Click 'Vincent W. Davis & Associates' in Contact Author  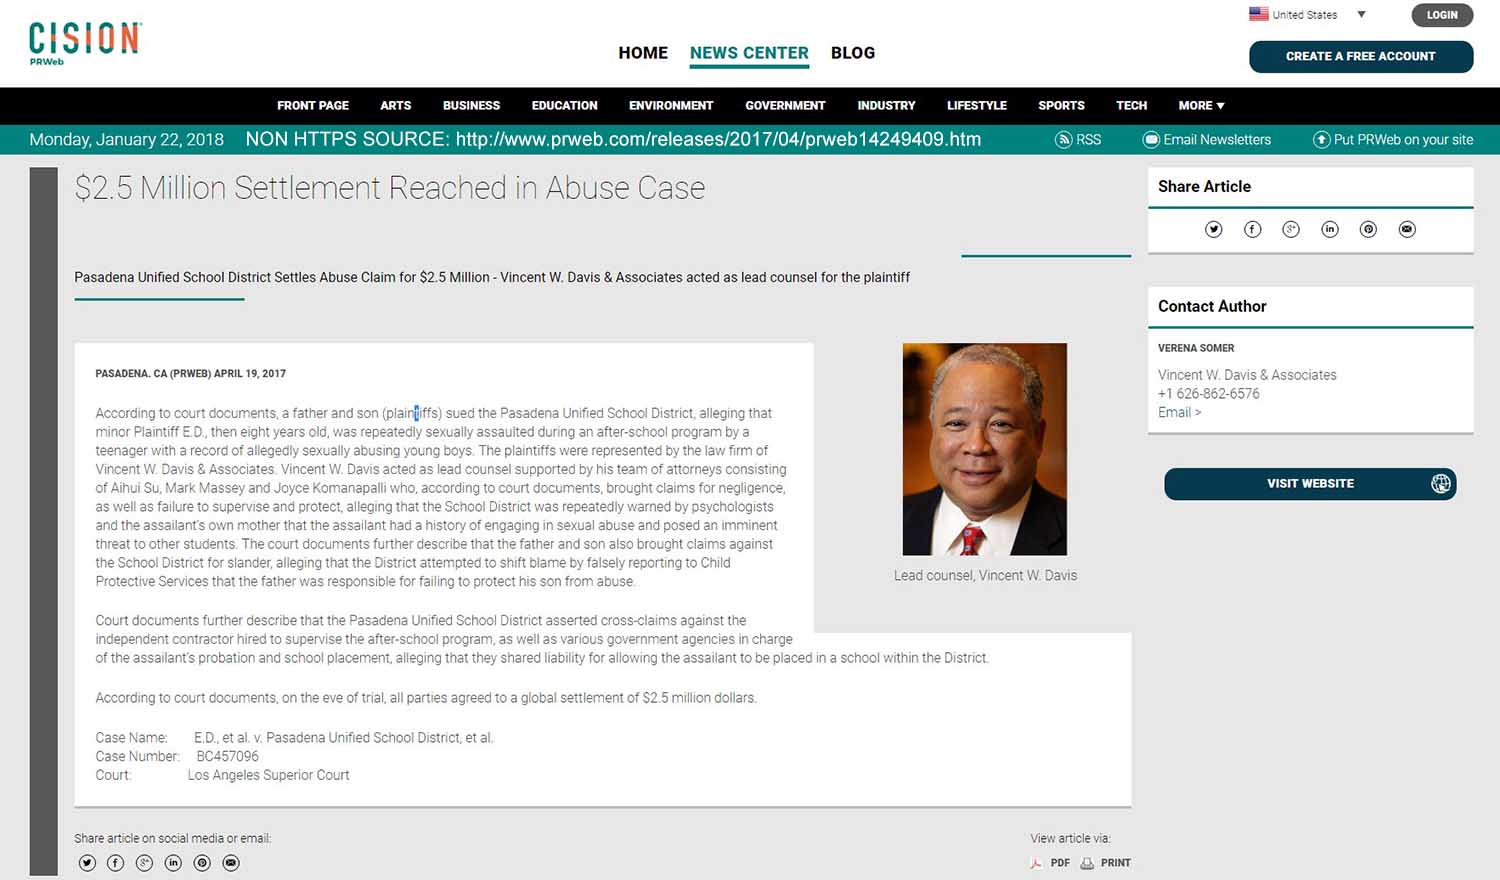[x=1247, y=375]
